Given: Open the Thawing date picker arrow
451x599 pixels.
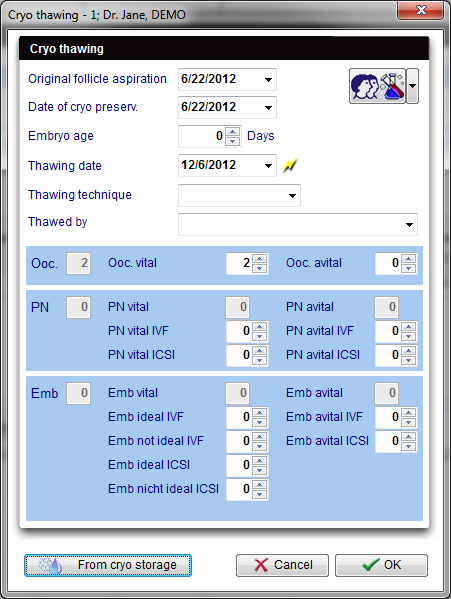Looking at the screenshot, I should [268, 166].
